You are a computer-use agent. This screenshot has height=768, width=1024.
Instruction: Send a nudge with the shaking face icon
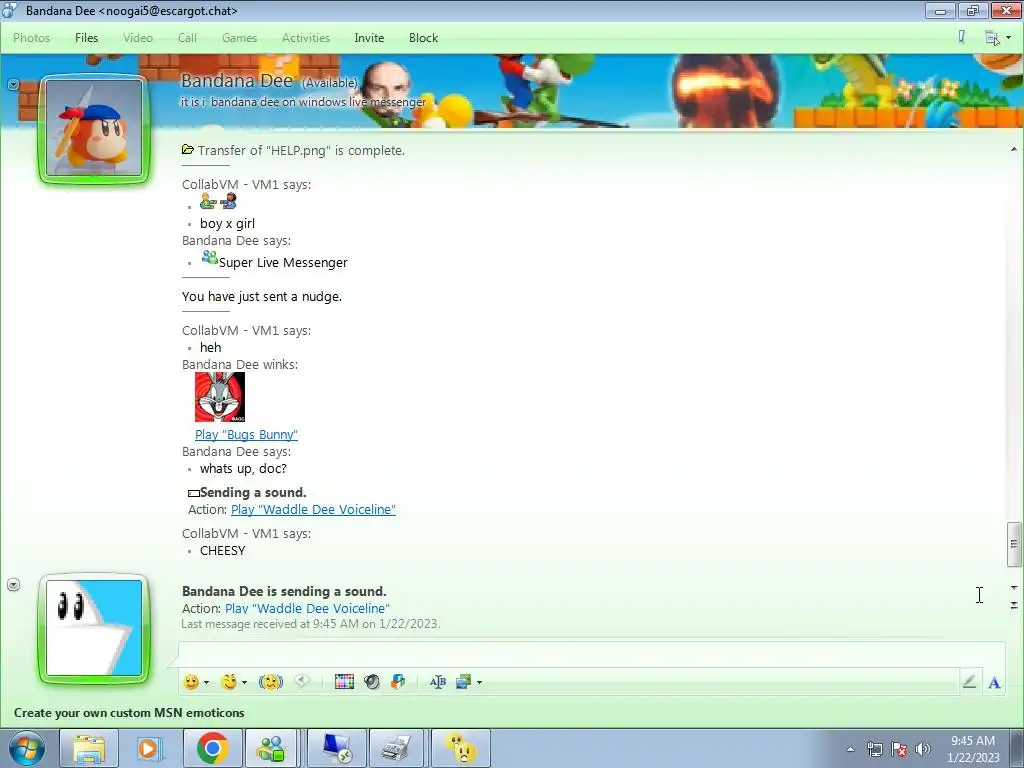271,682
